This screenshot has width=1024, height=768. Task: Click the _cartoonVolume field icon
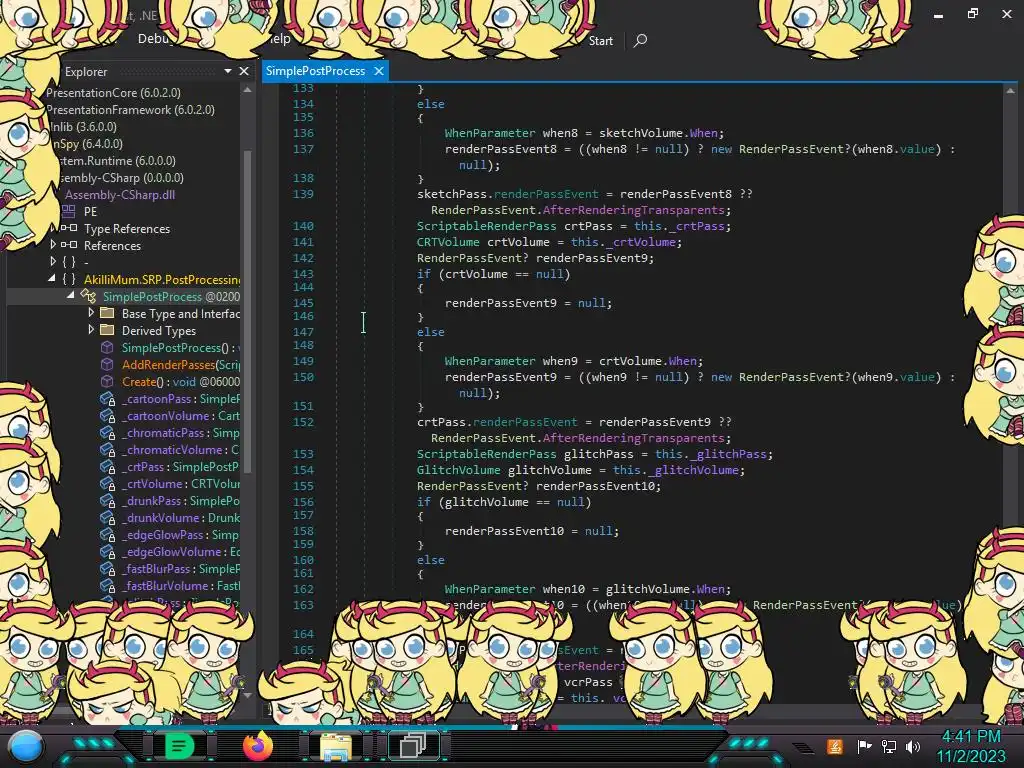tap(108, 415)
